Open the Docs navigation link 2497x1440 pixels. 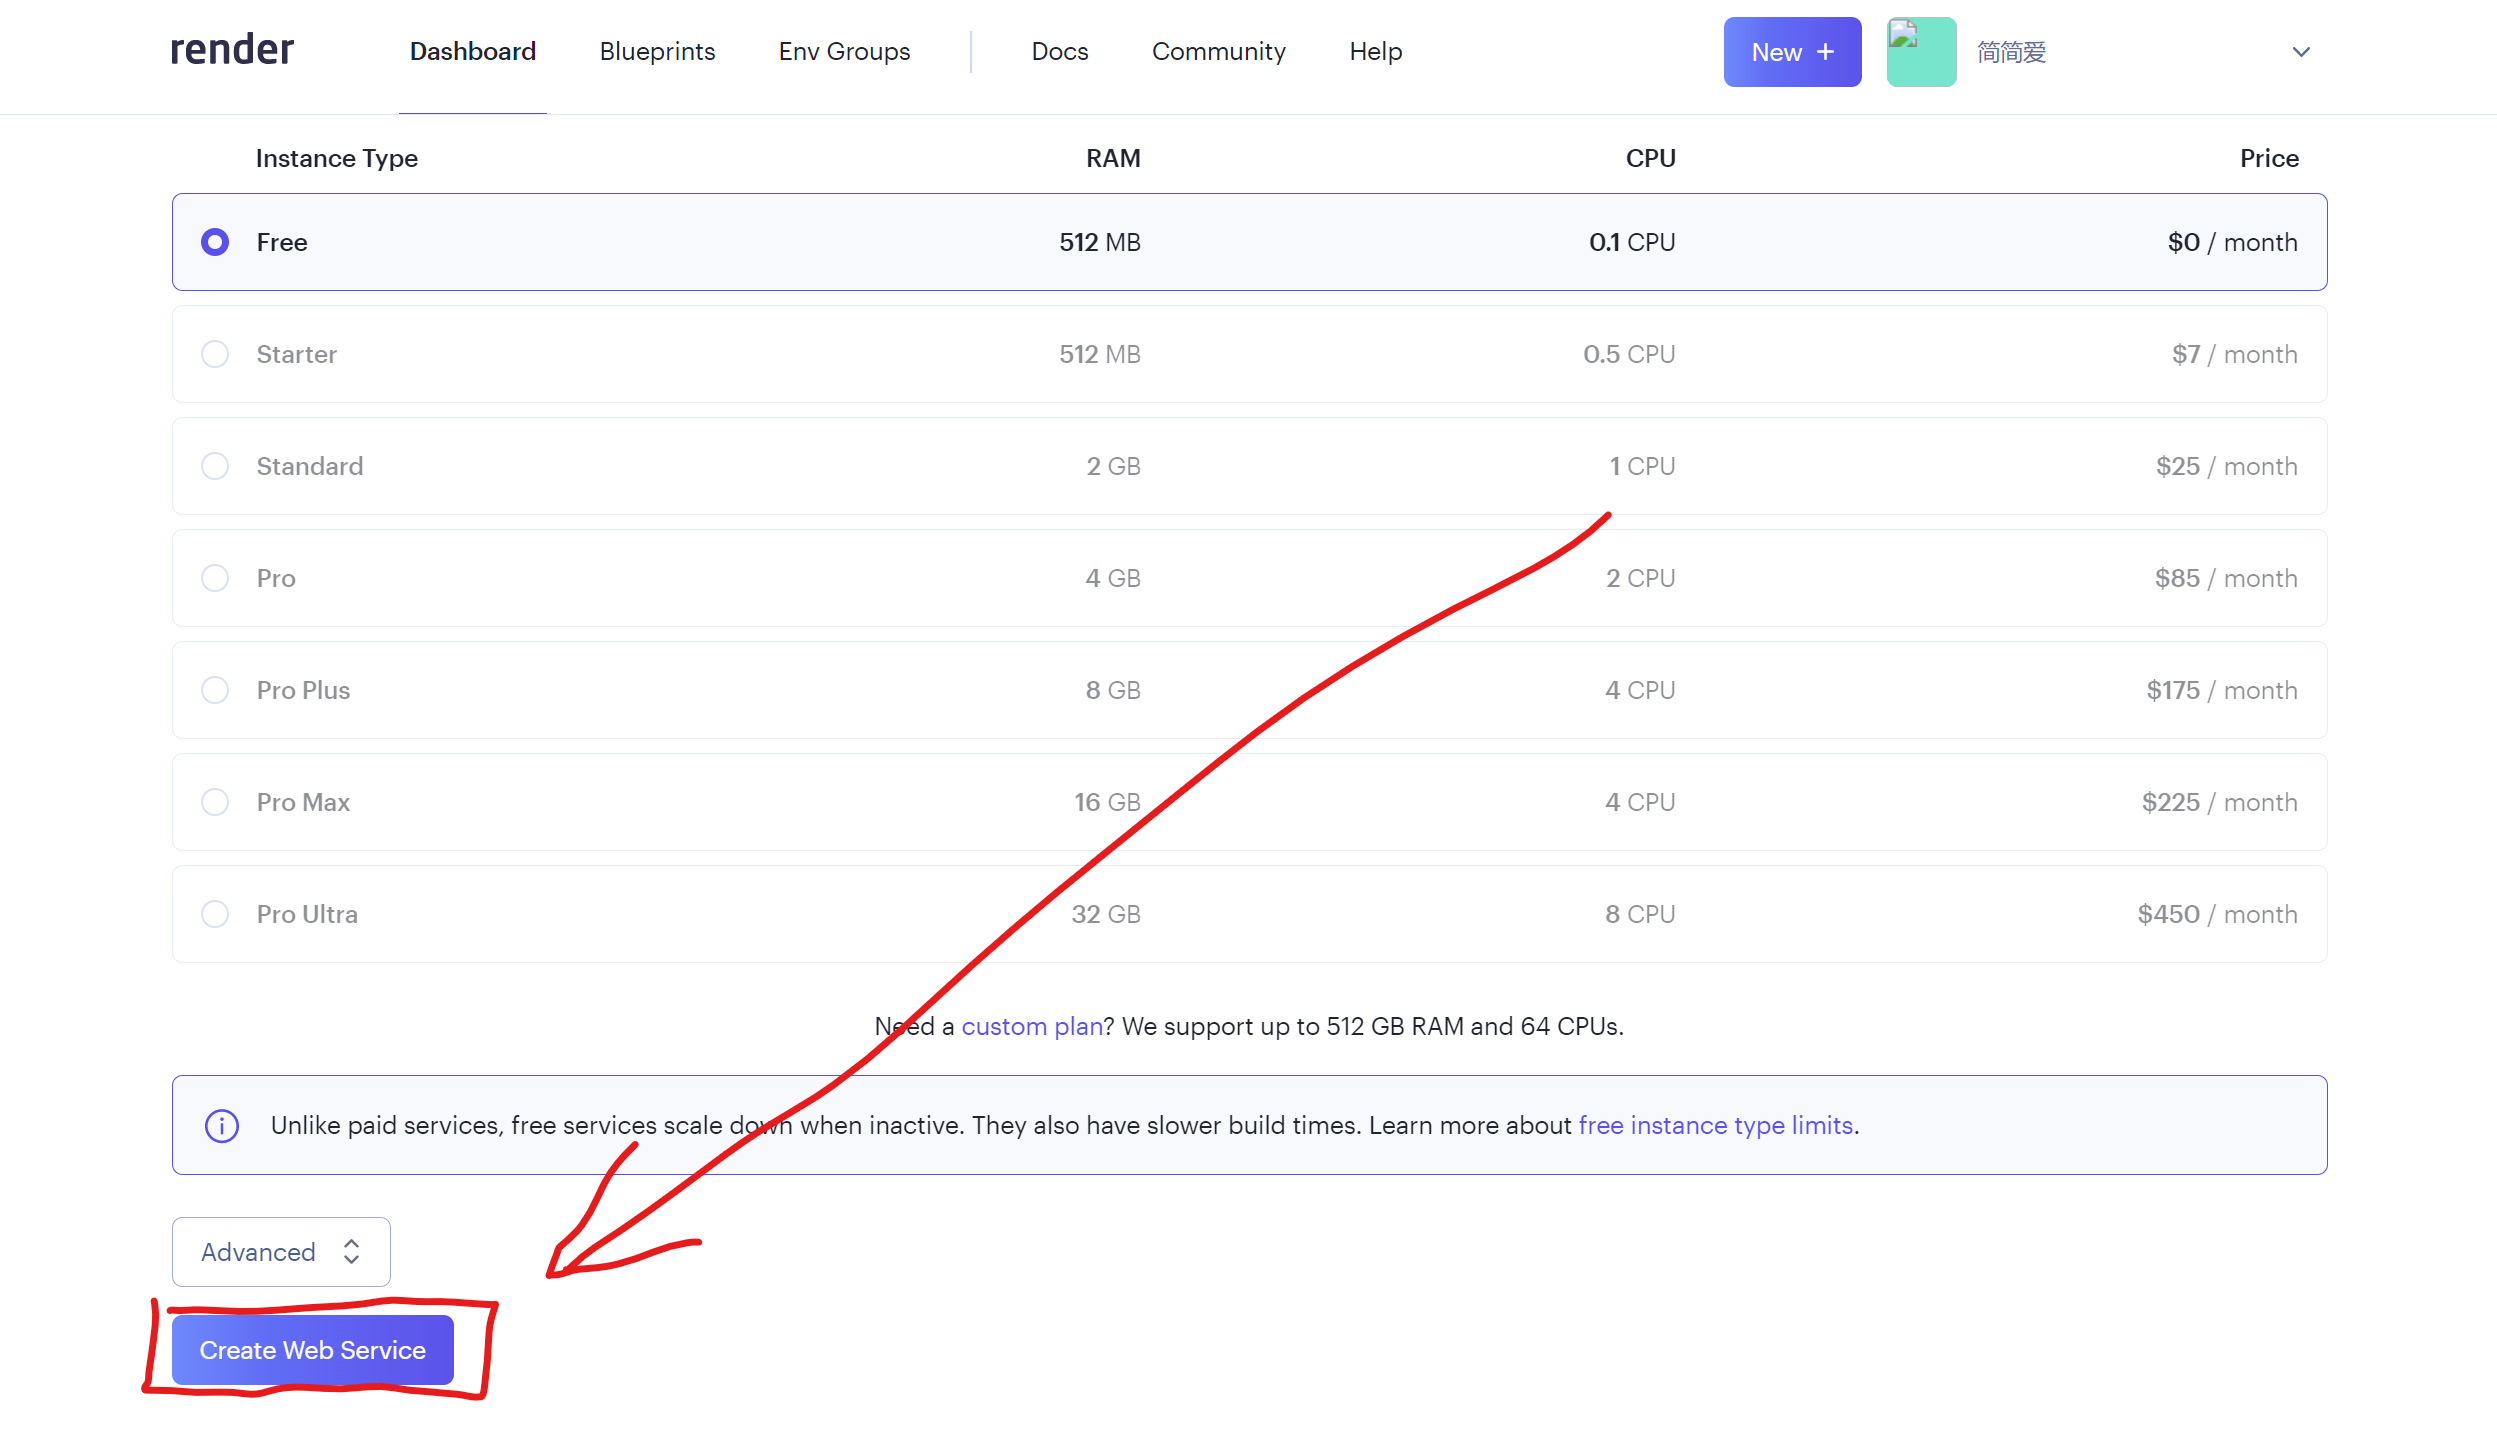1059,52
